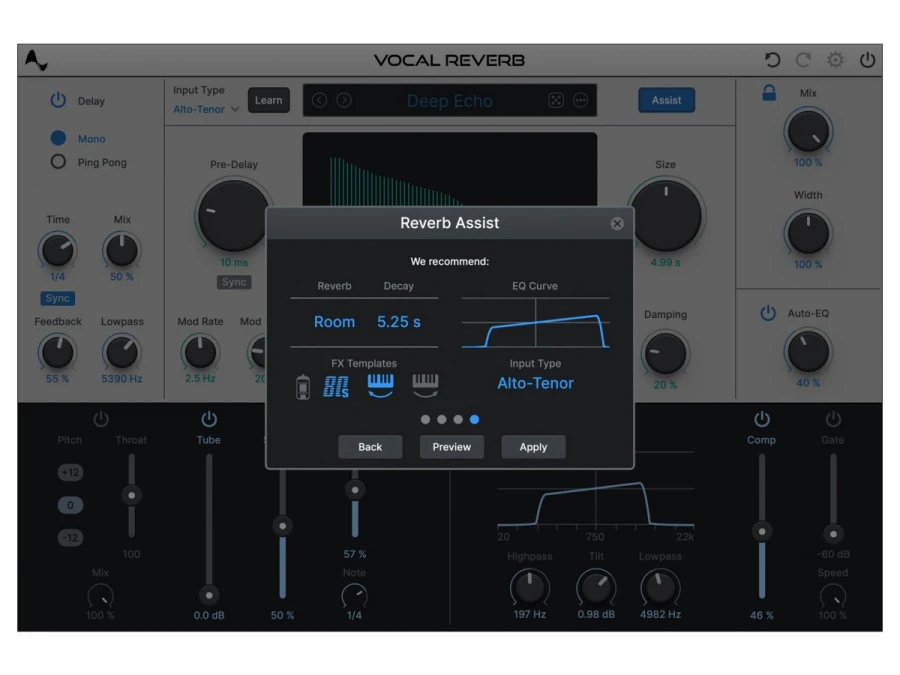
Task: Click the Pre-Delay knob
Action: click(x=234, y=215)
